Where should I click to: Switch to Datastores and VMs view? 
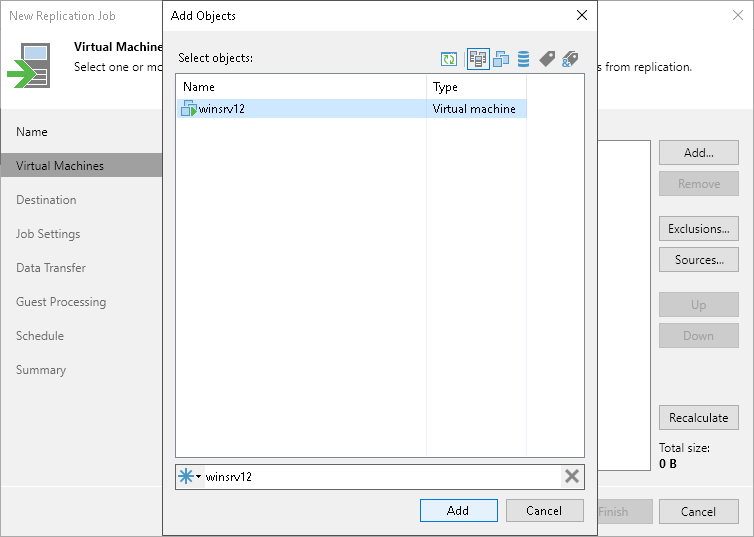pos(523,59)
